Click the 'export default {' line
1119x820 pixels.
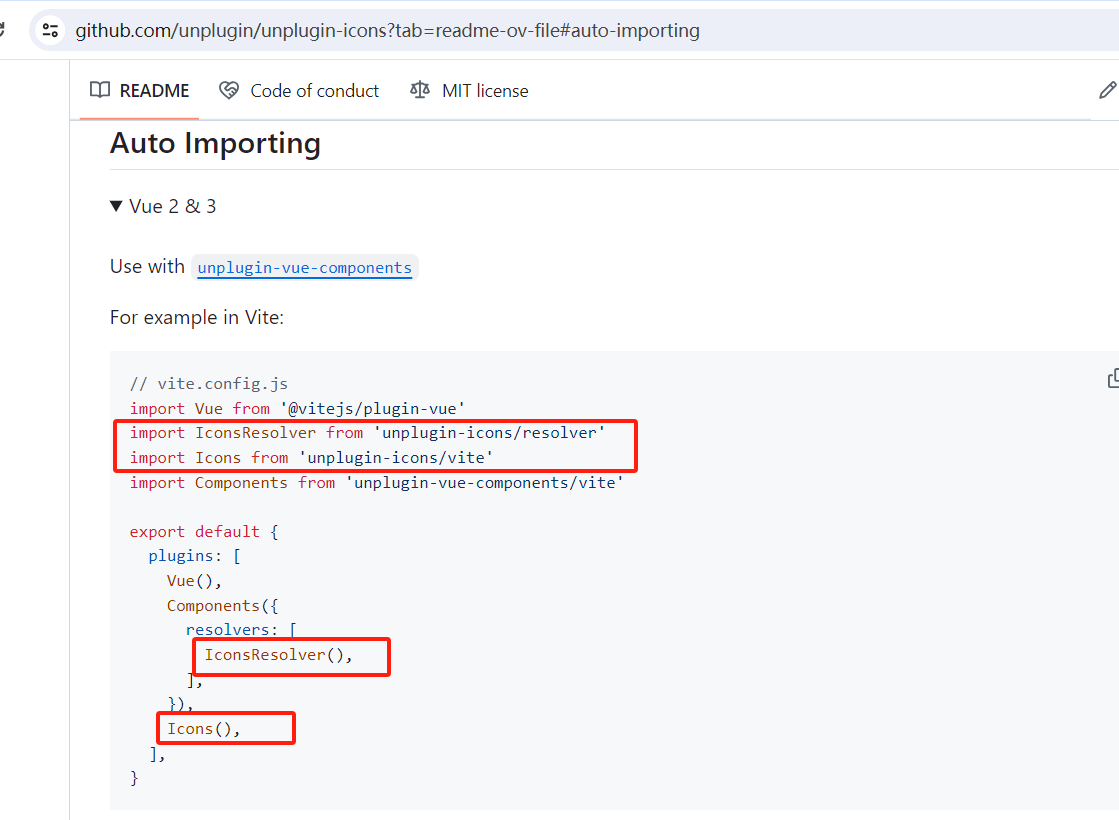tap(204, 532)
